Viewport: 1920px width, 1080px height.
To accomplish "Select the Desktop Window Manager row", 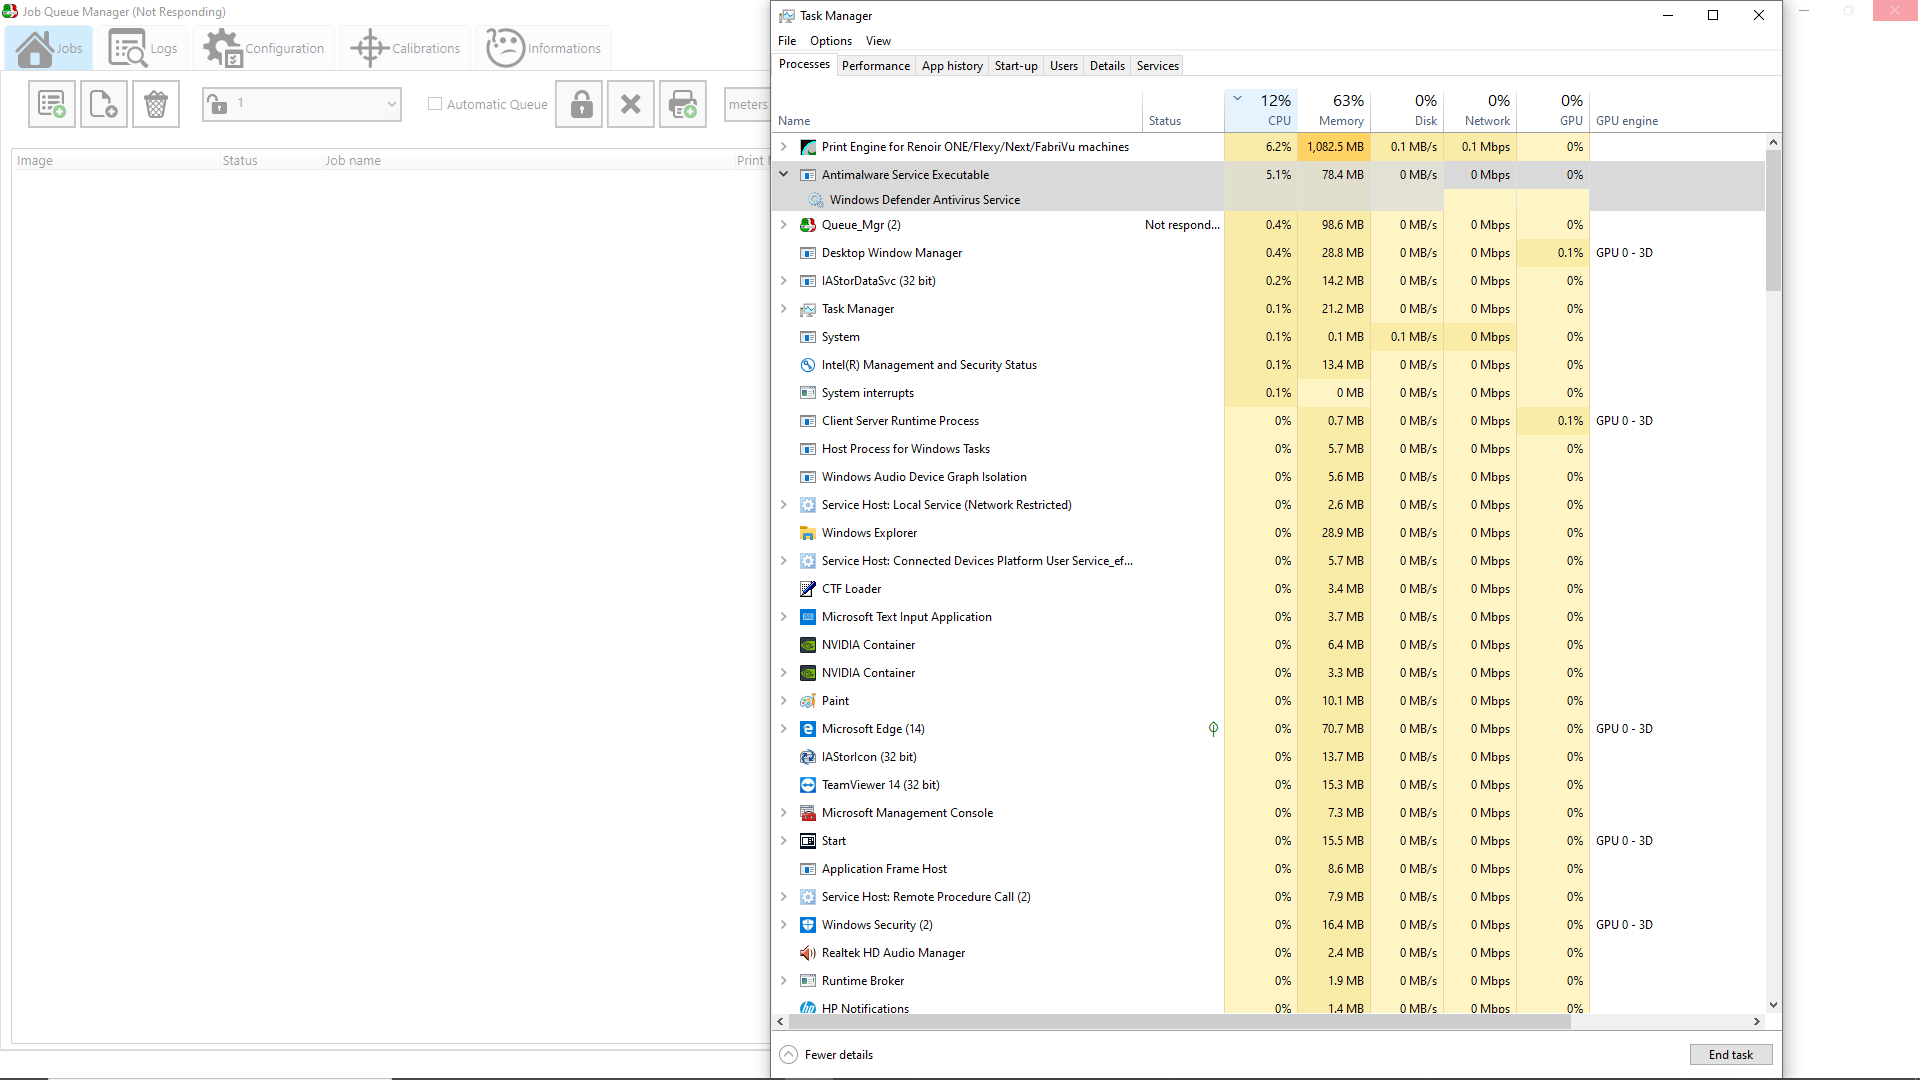I will point(1268,253).
